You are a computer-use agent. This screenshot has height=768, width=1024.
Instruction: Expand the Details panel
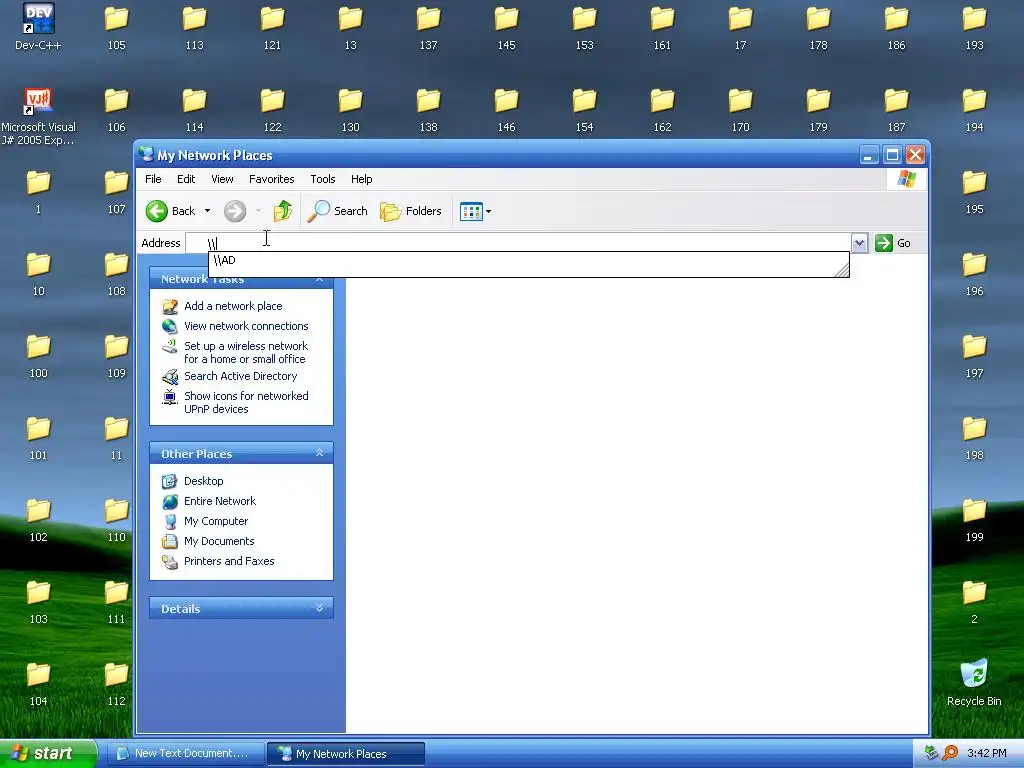click(x=319, y=608)
